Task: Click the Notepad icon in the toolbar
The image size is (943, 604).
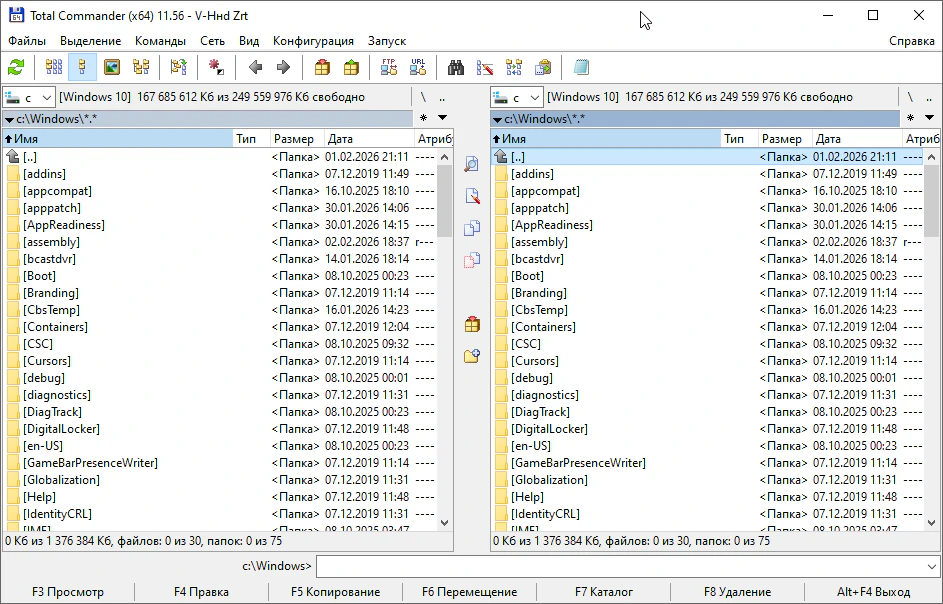Action: coord(581,68)
